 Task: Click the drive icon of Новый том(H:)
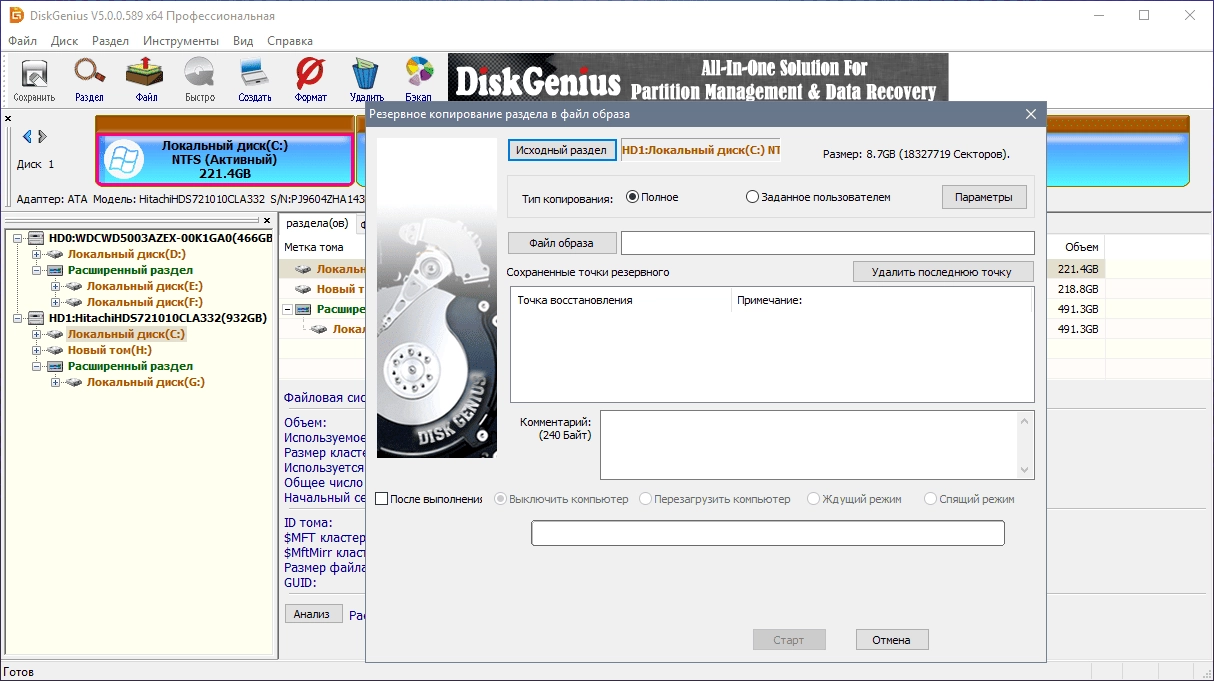[x=55, y=350]
